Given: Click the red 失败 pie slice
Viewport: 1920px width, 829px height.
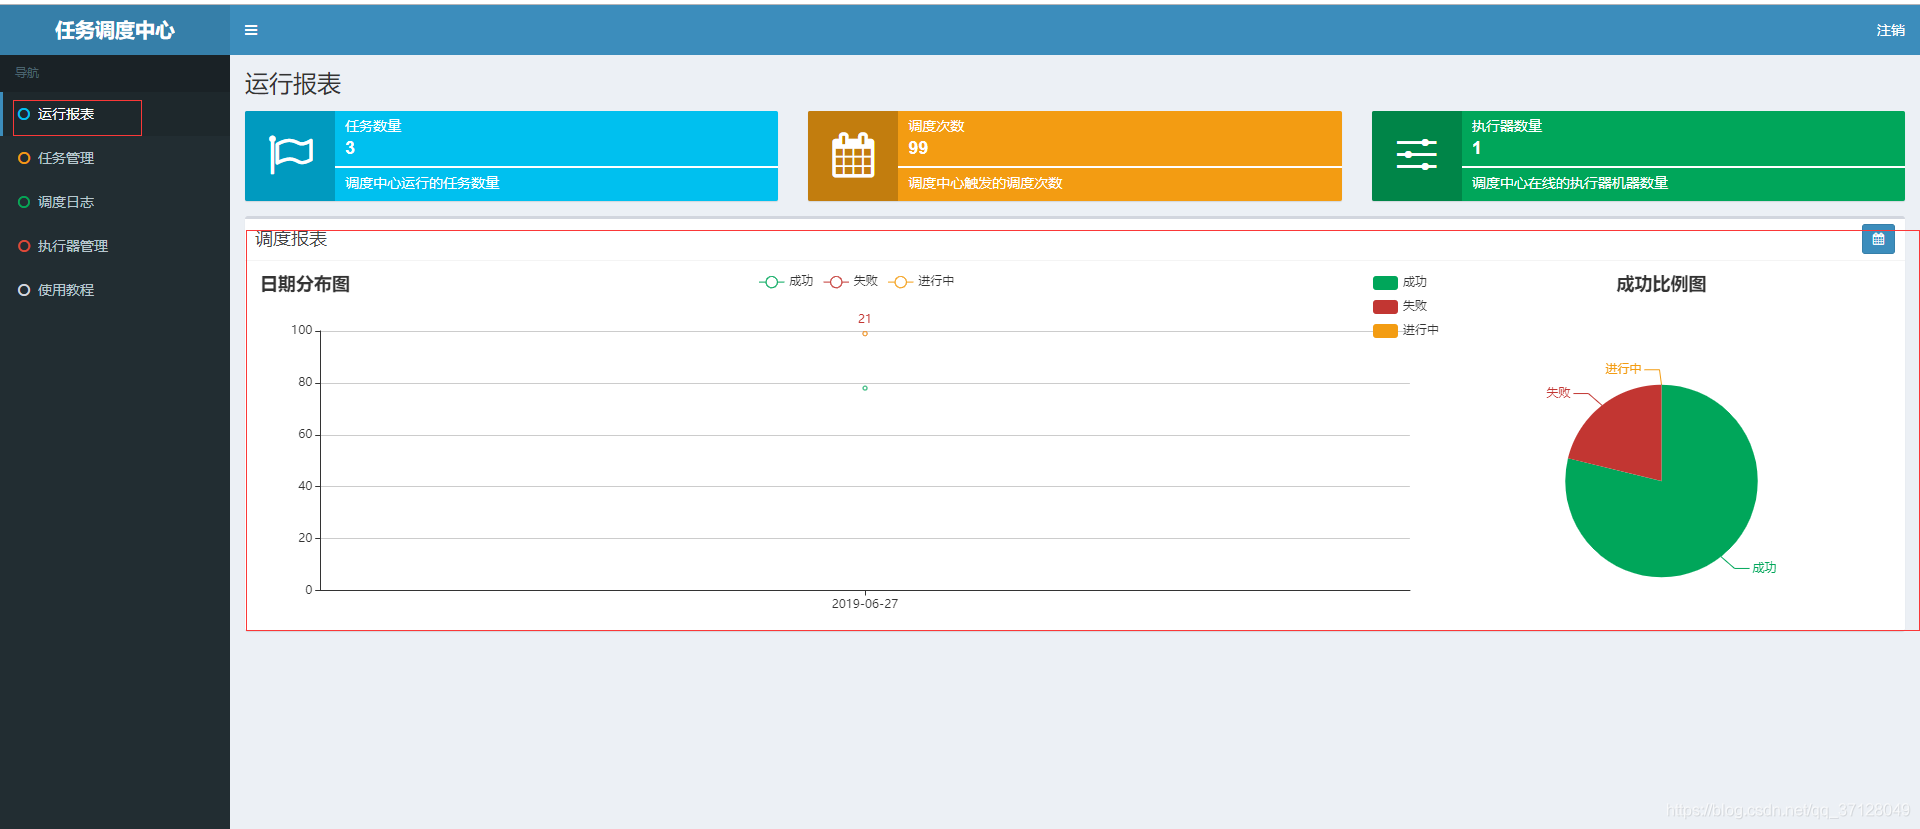Looking at the screenshot, I should click(1628, 435).
